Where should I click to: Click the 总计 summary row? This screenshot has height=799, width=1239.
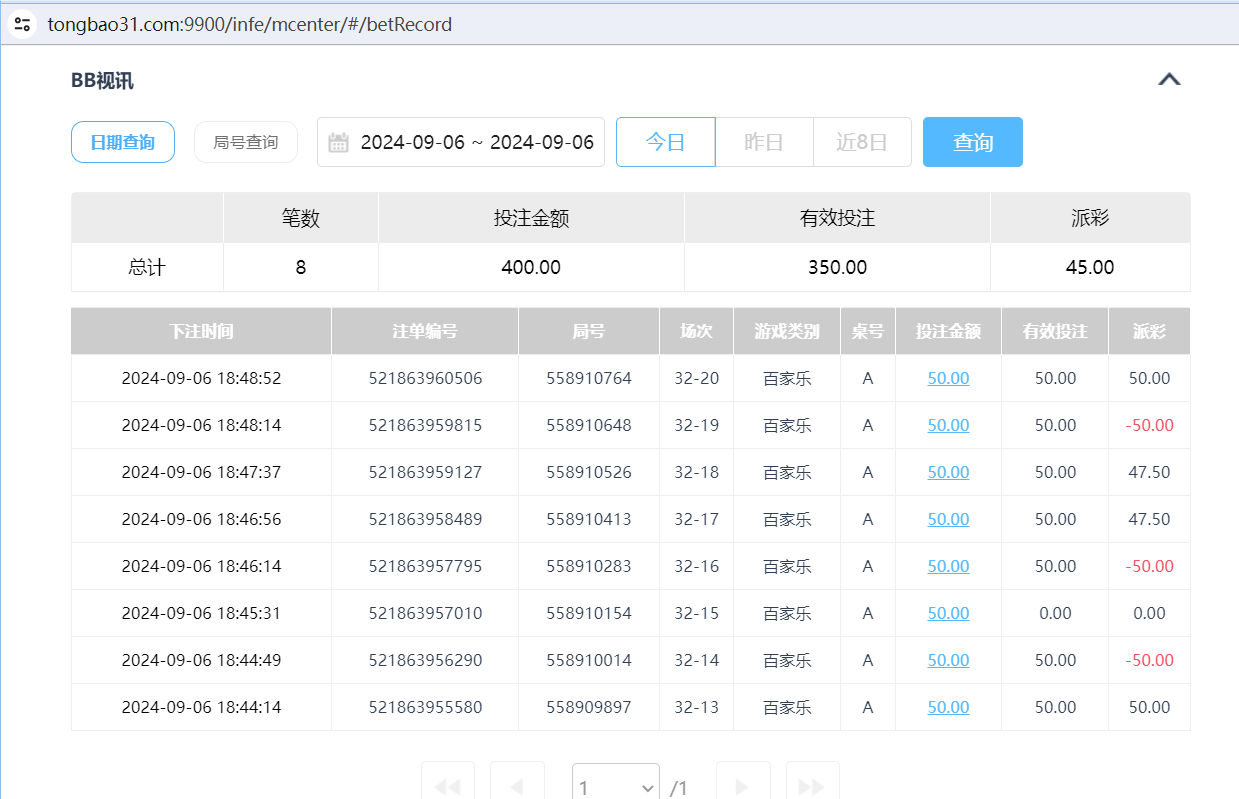tap(146, 267)
